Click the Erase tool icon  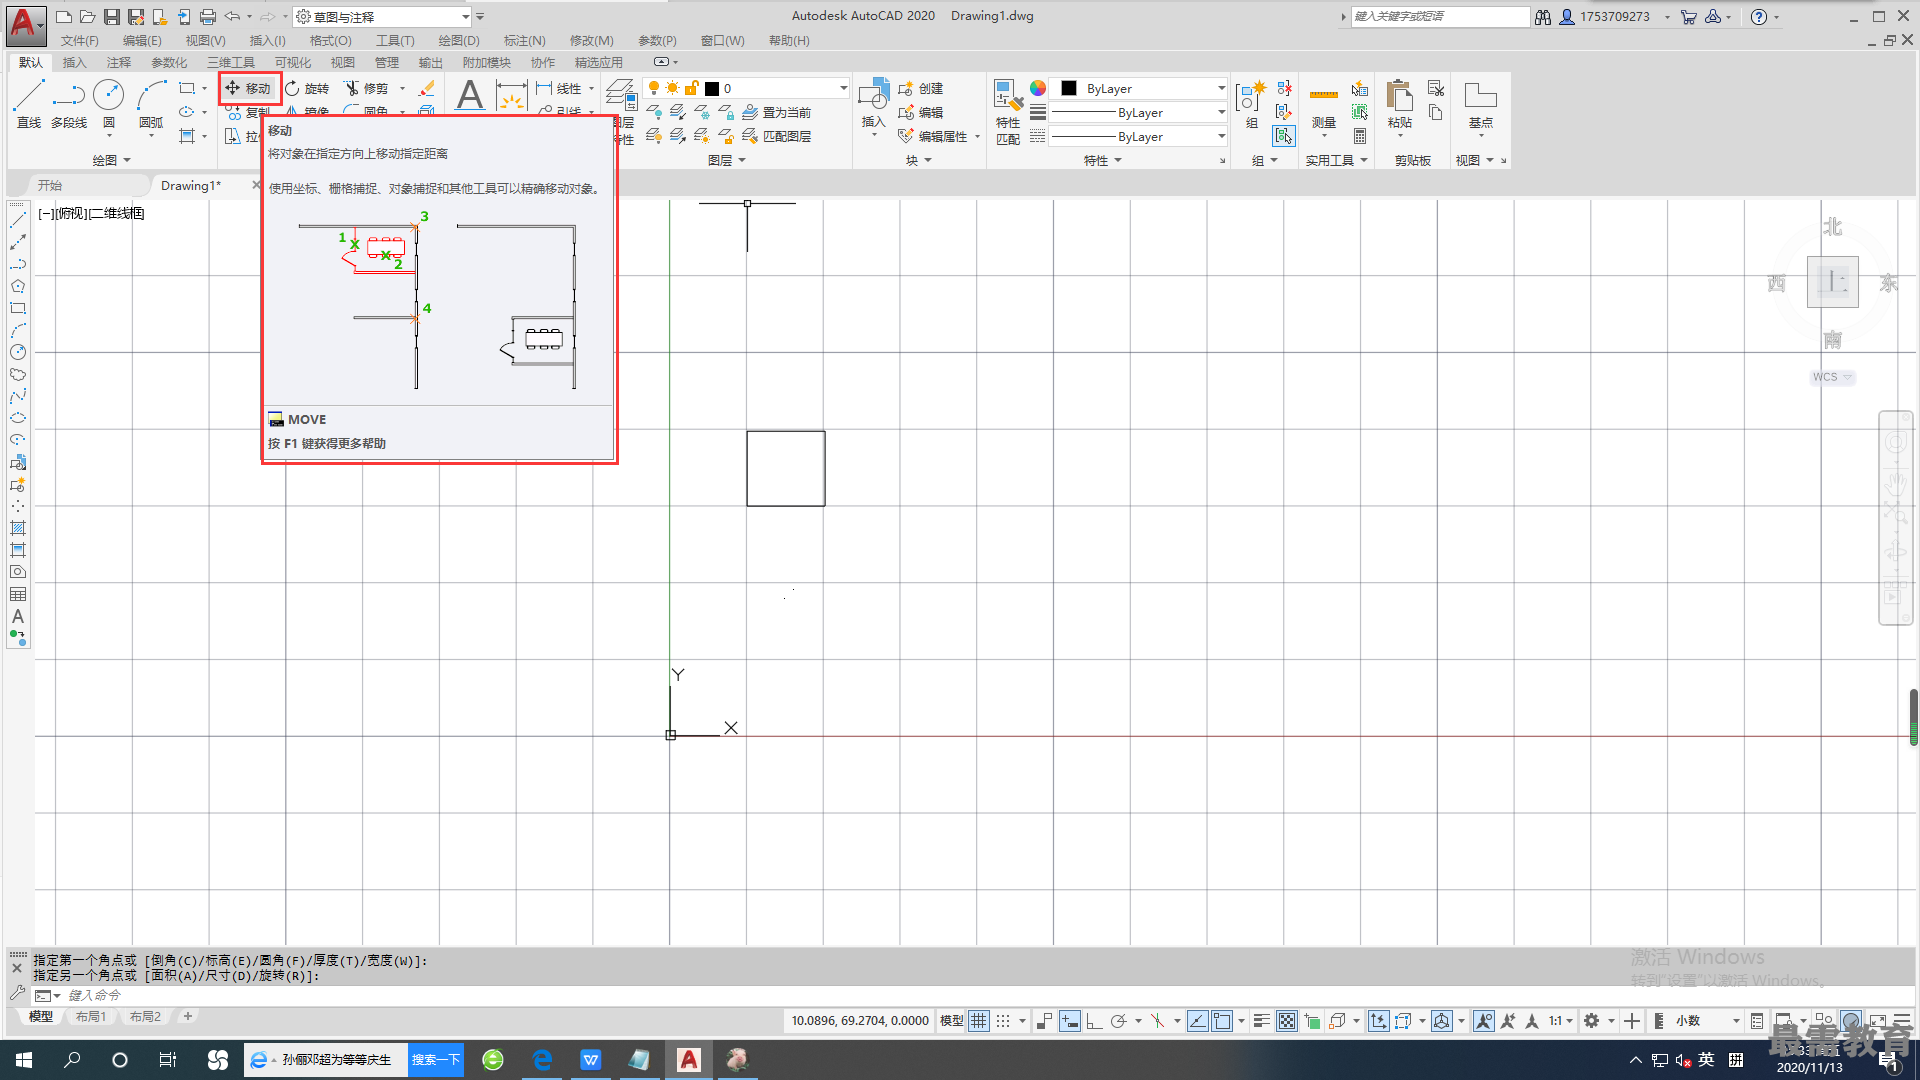click(427, 88)
